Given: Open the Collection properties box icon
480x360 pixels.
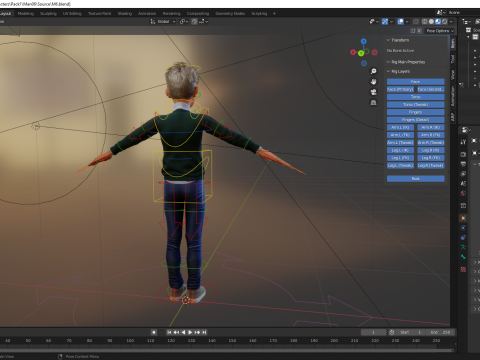Looking at the screenshot, I should (463, 206).
